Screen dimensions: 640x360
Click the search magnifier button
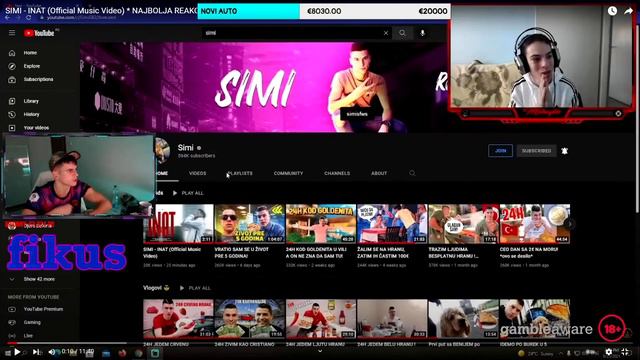(x=402, y=33)
